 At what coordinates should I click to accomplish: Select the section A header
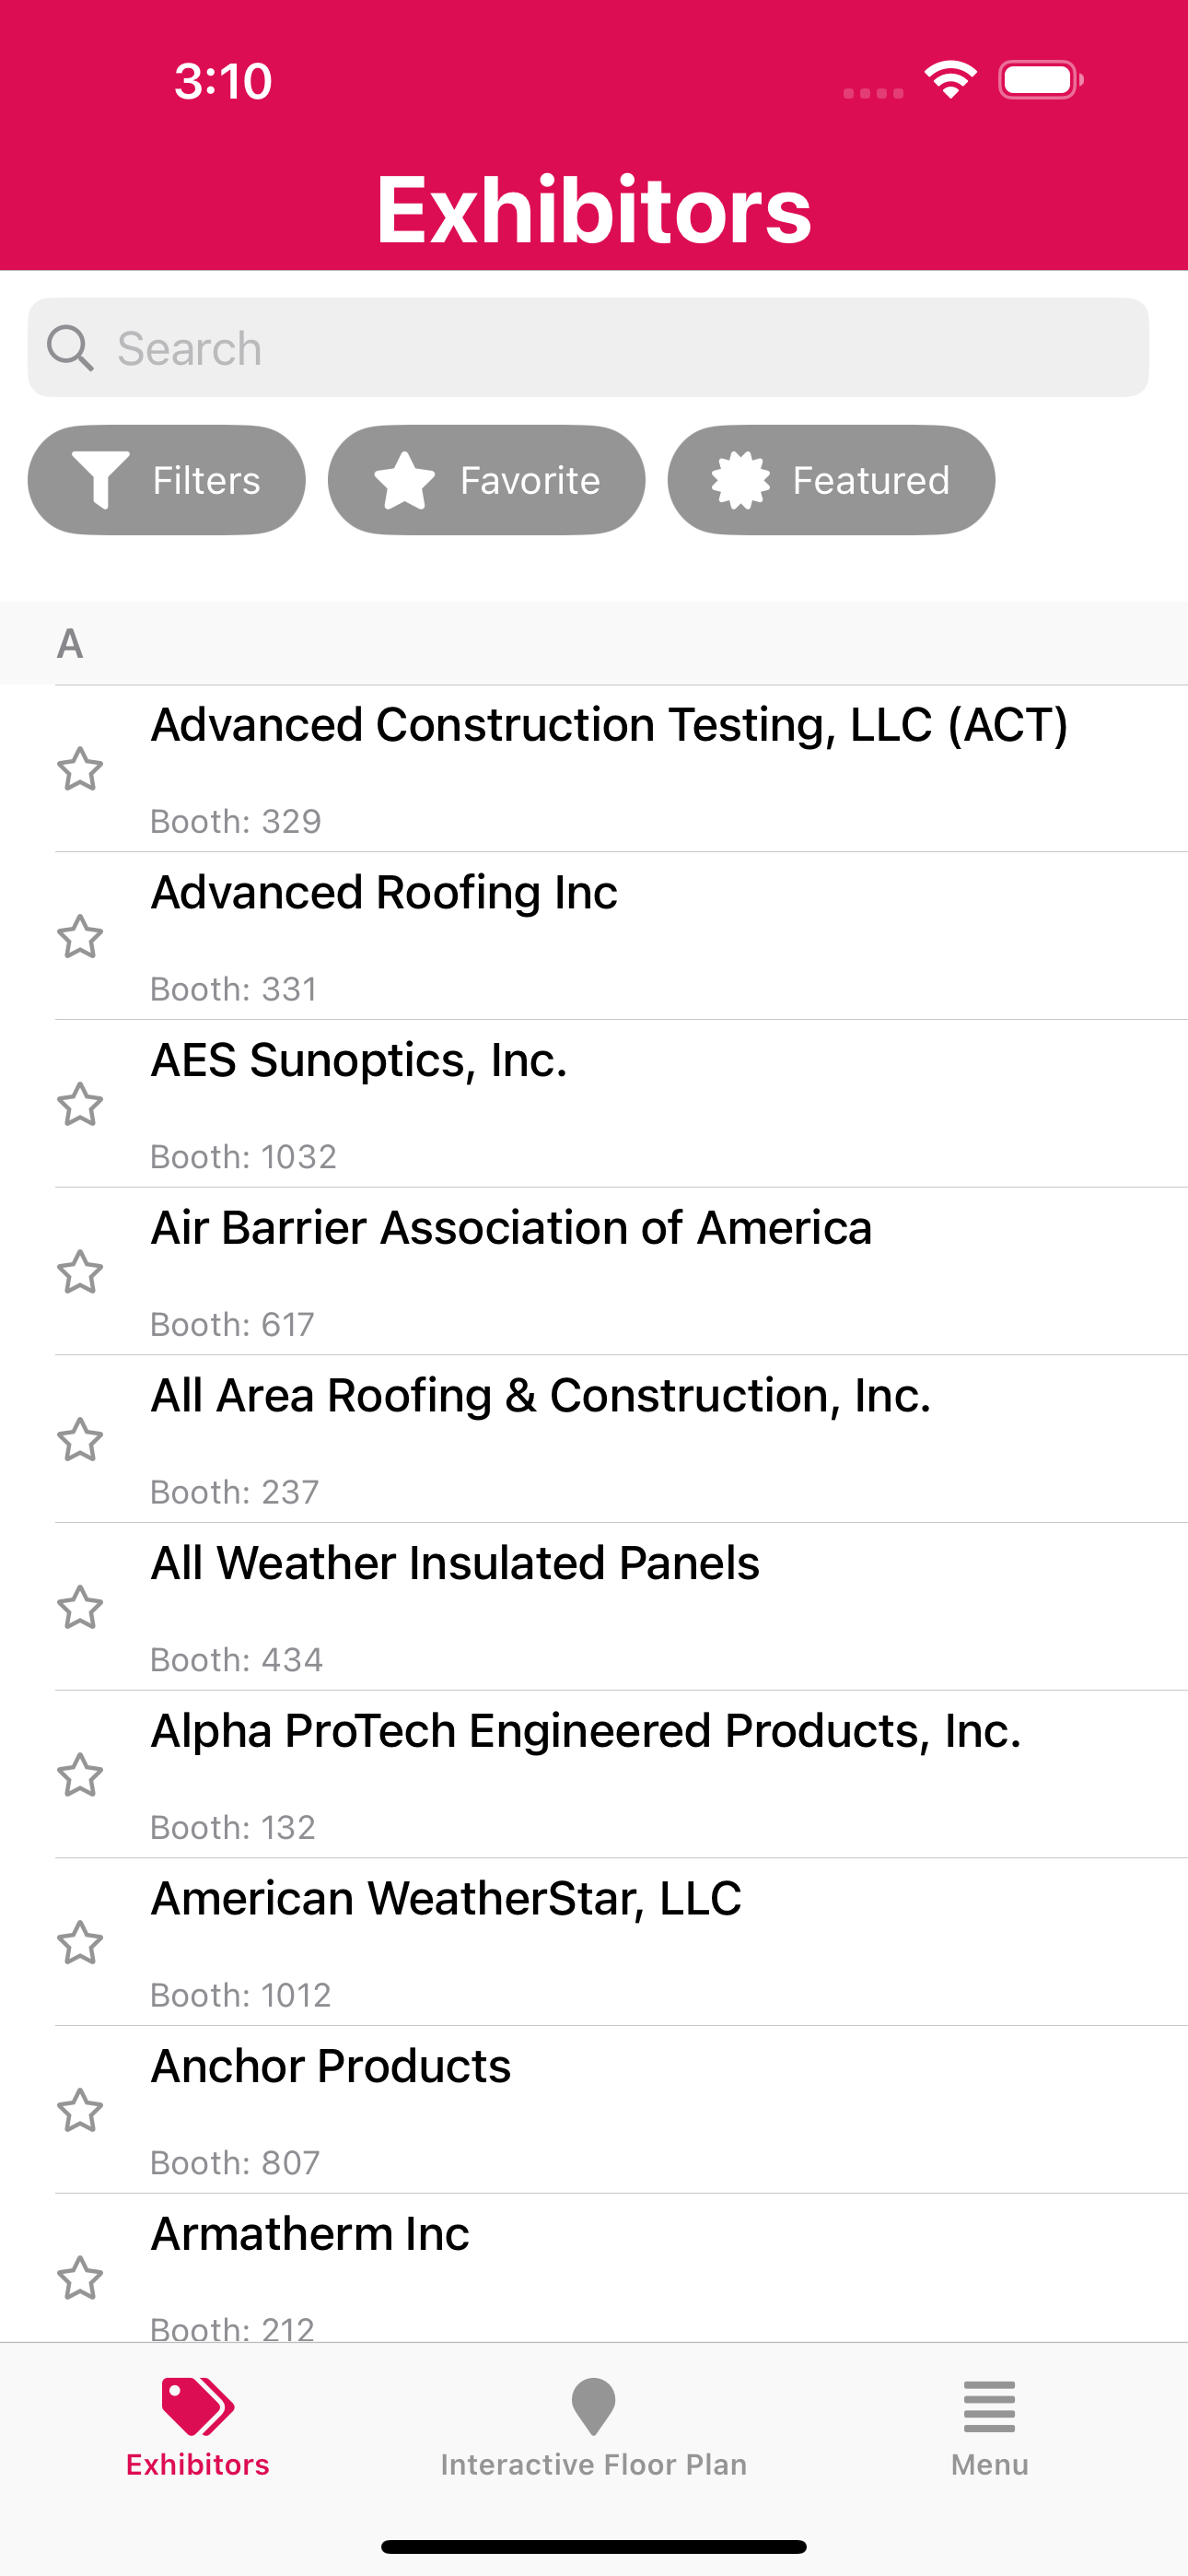[594, 643]
